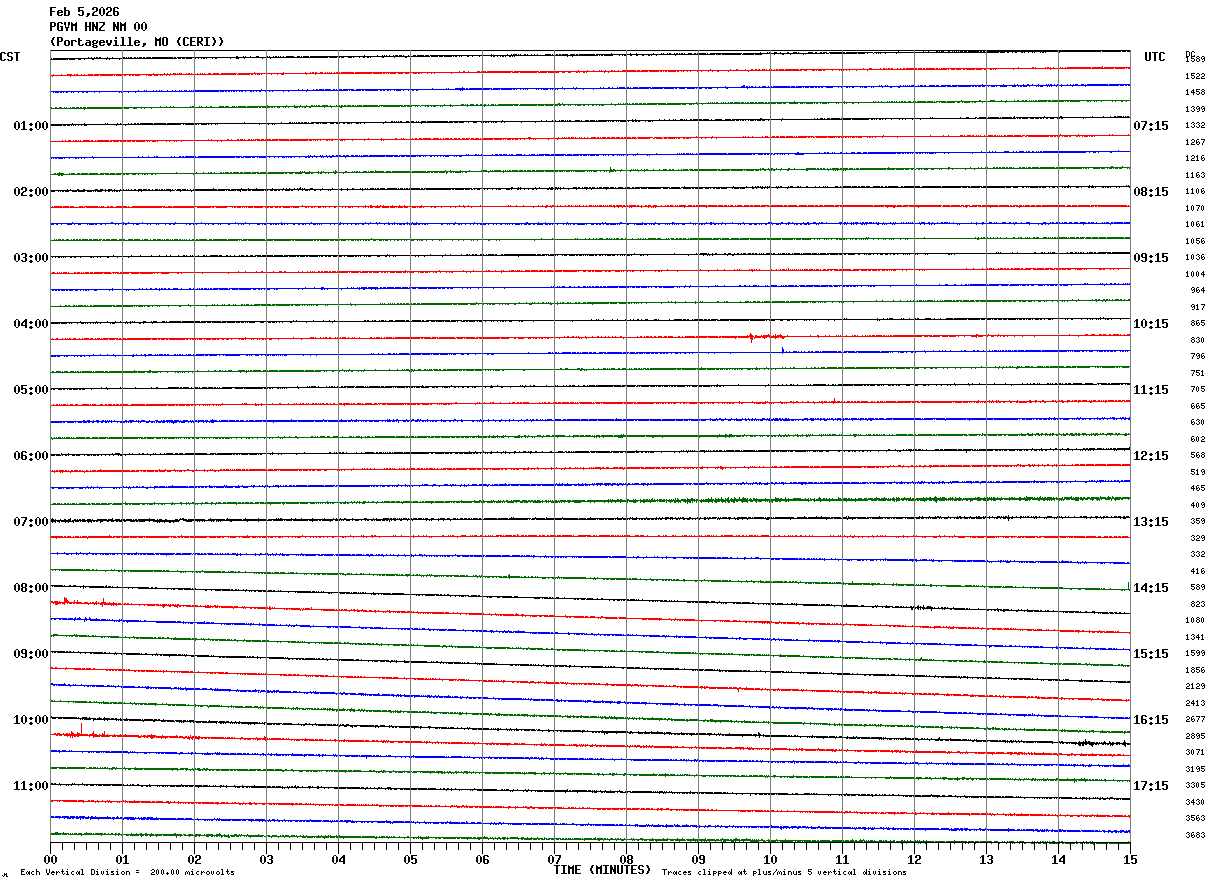Select the '09:00' CST time label
Image resolution: width=1210 pixels, height=886 pixels.
[30, 654]
